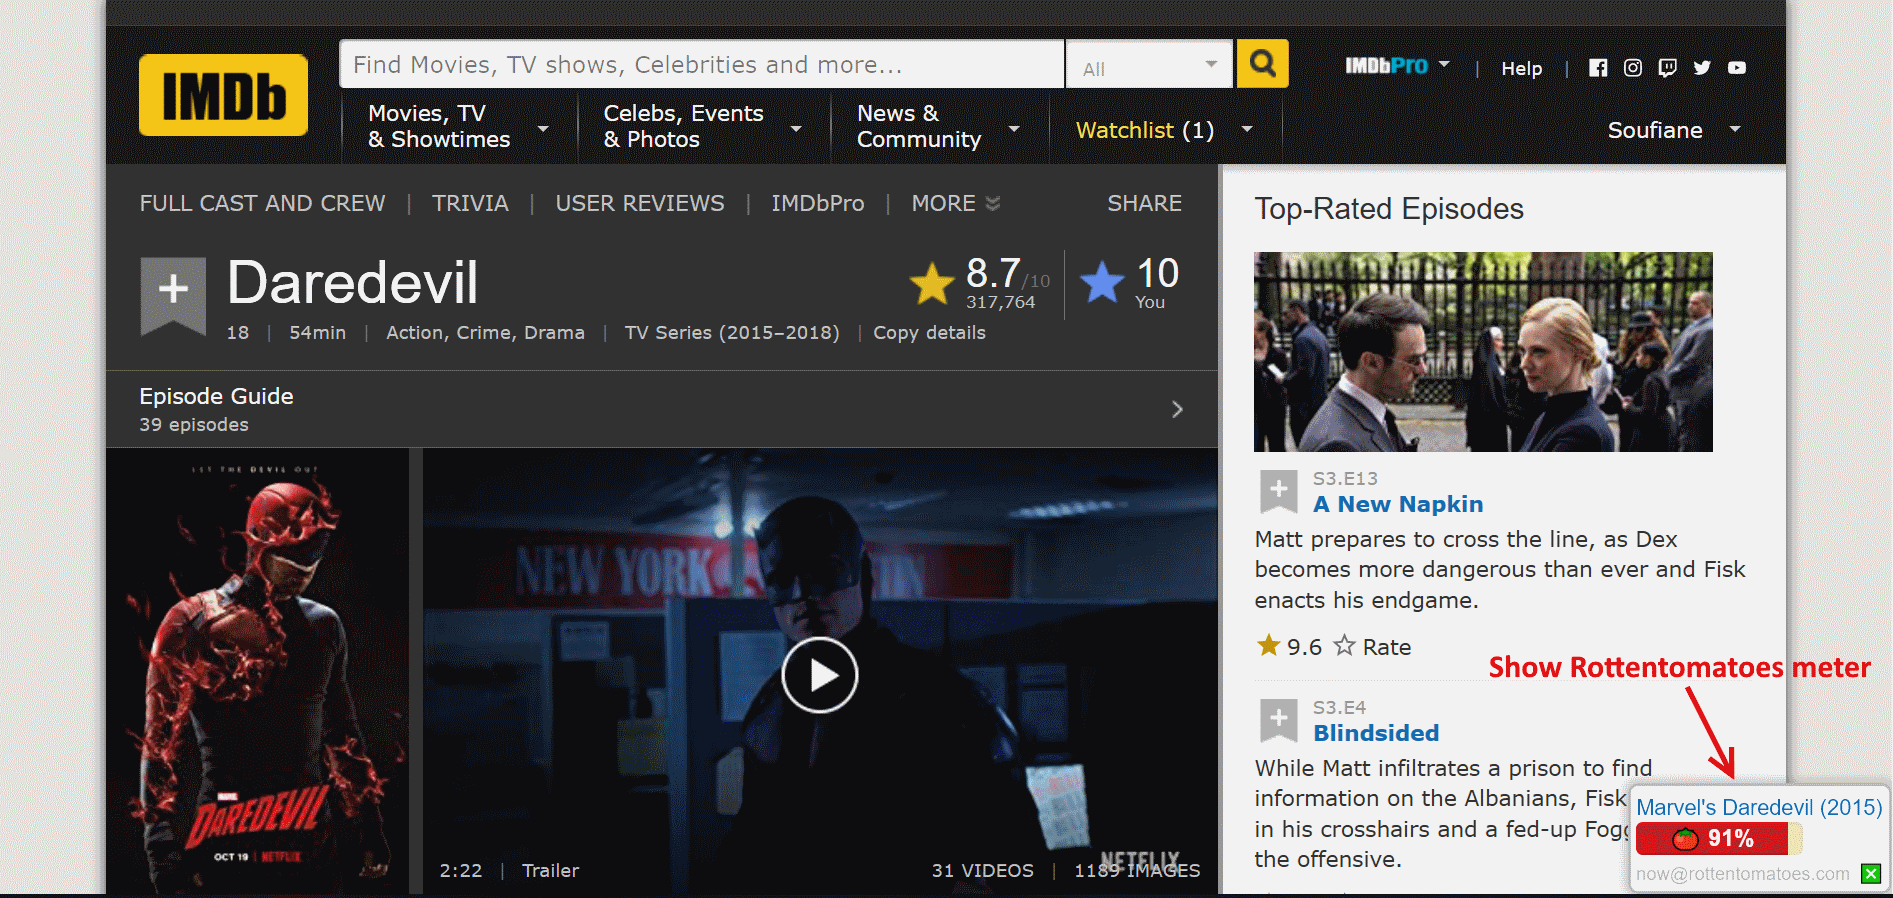
Task: View 1189 IMAGES gallery
Action: point(1137,871)
